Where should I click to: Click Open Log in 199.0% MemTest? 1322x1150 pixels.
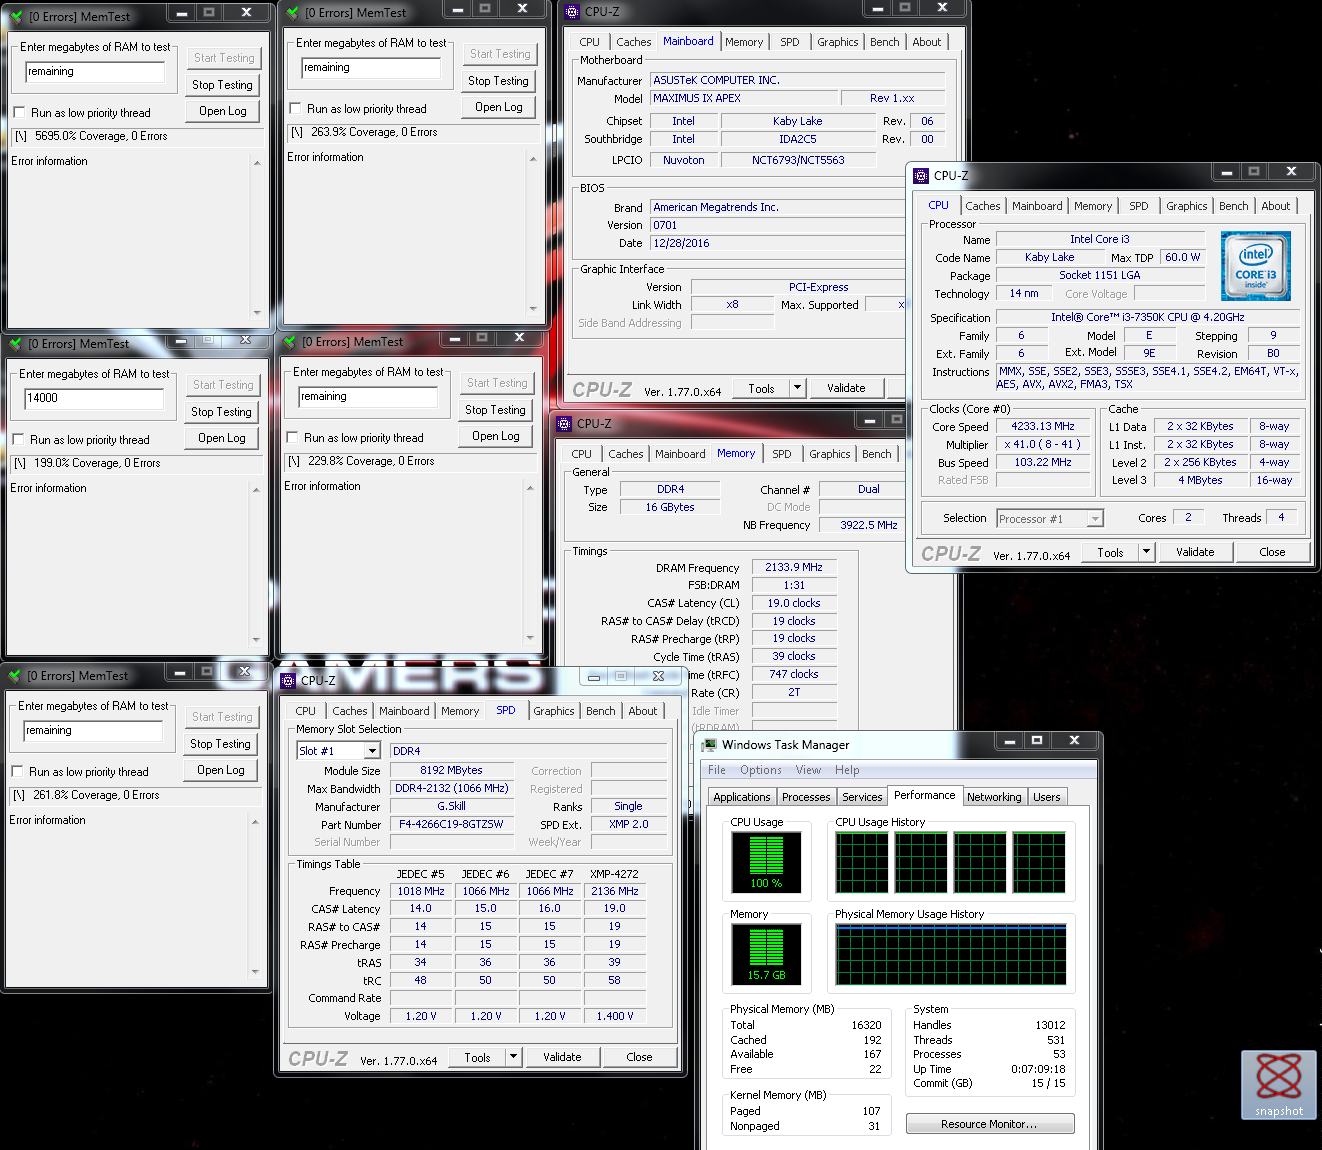(222, 438)
